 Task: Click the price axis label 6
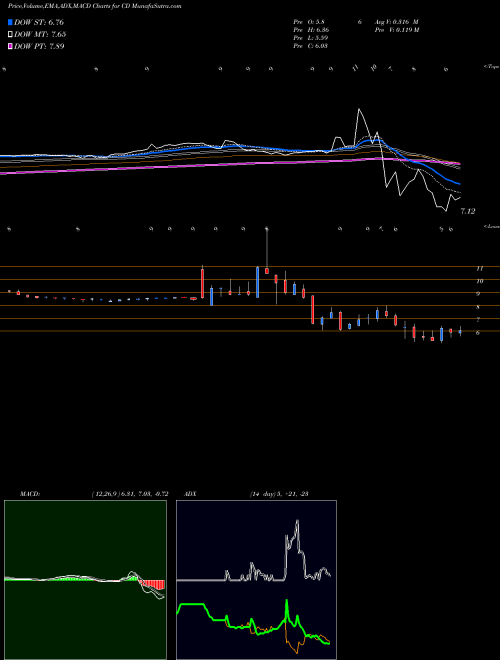pos(478,333)
